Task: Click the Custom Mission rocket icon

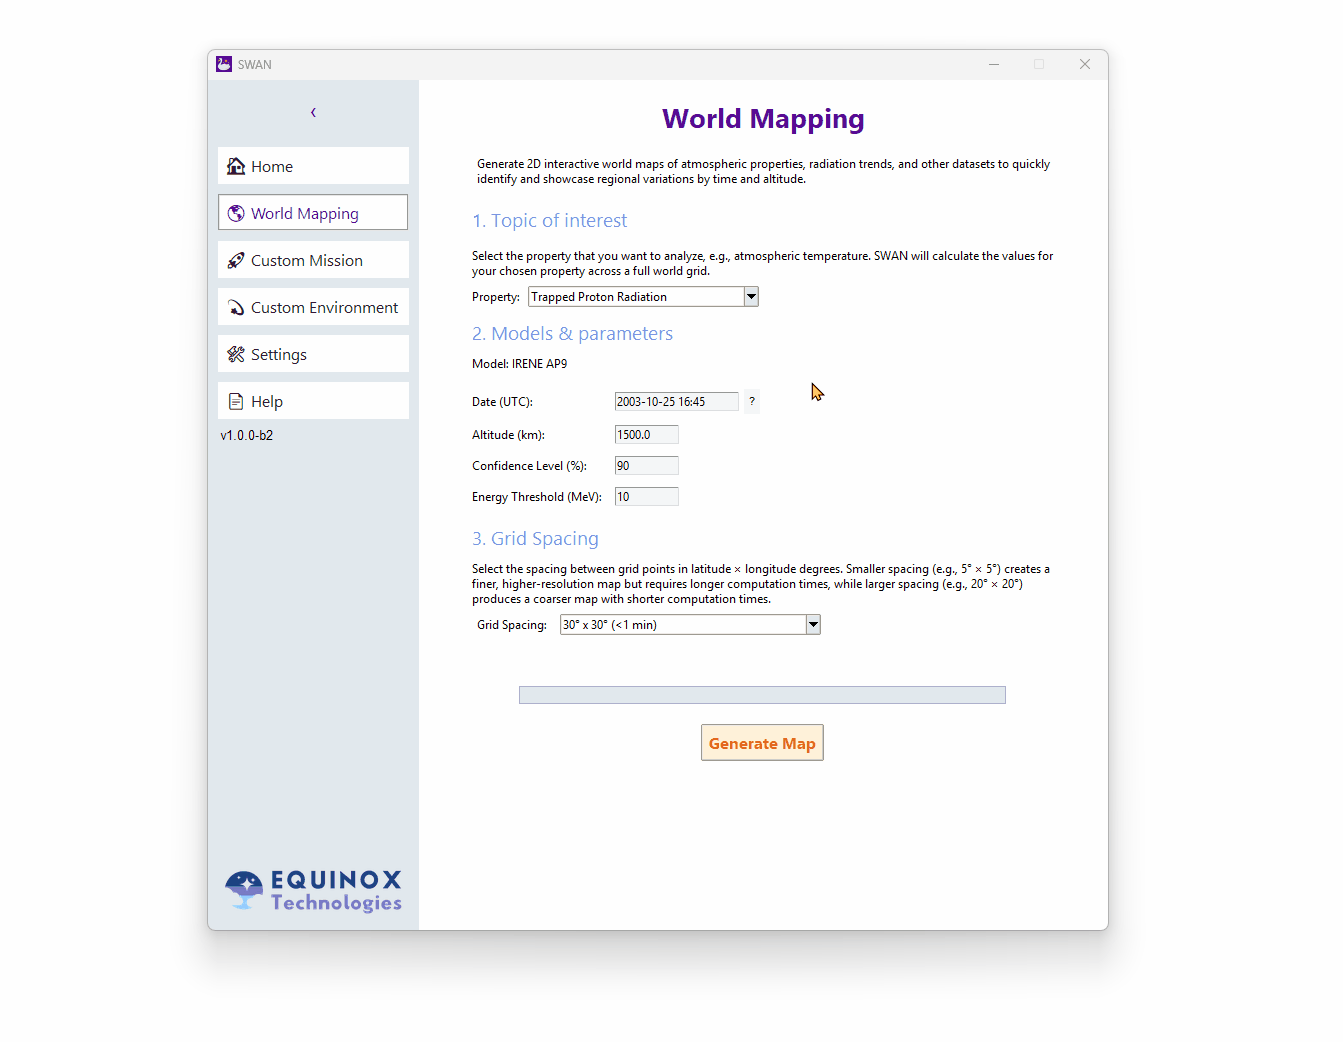Action: tap(236, 260)
